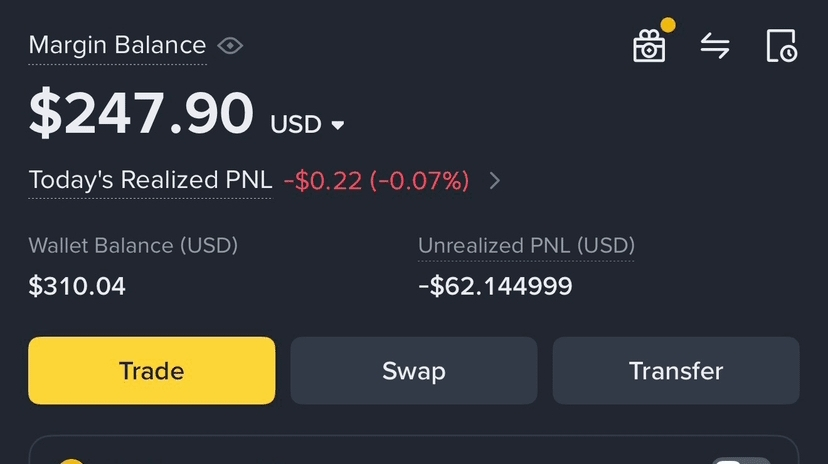Toggle the switch in the bottom card

[741, 460]
